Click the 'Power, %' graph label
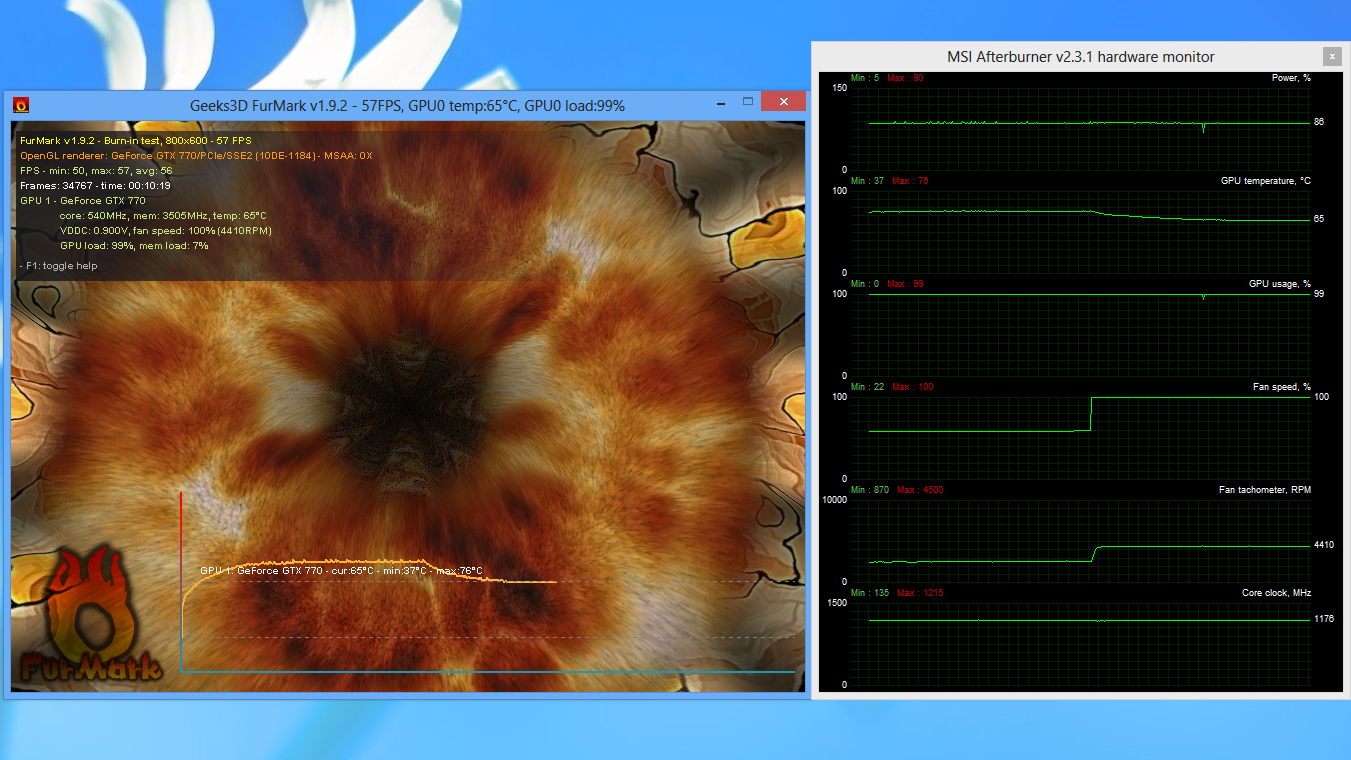Viewport: 1351px width, 760px height. (x=1291, y=78)
